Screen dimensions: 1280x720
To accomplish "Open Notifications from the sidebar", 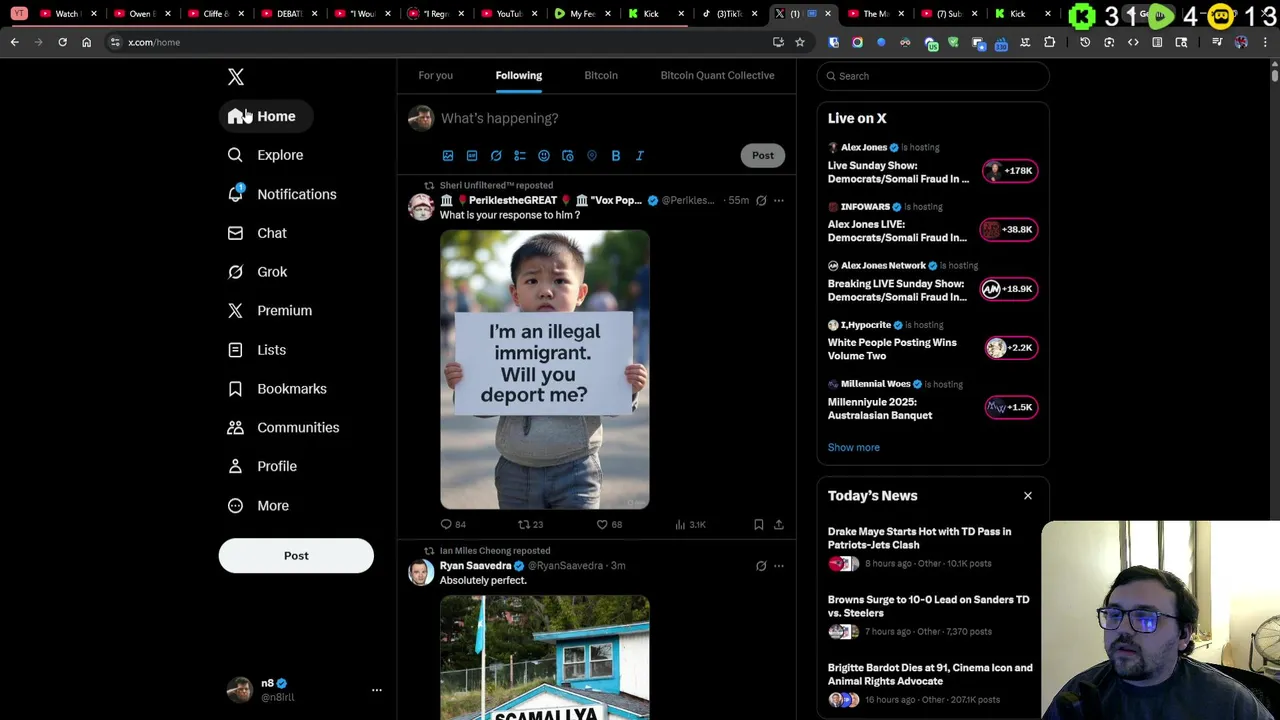I will coord(282,194).
